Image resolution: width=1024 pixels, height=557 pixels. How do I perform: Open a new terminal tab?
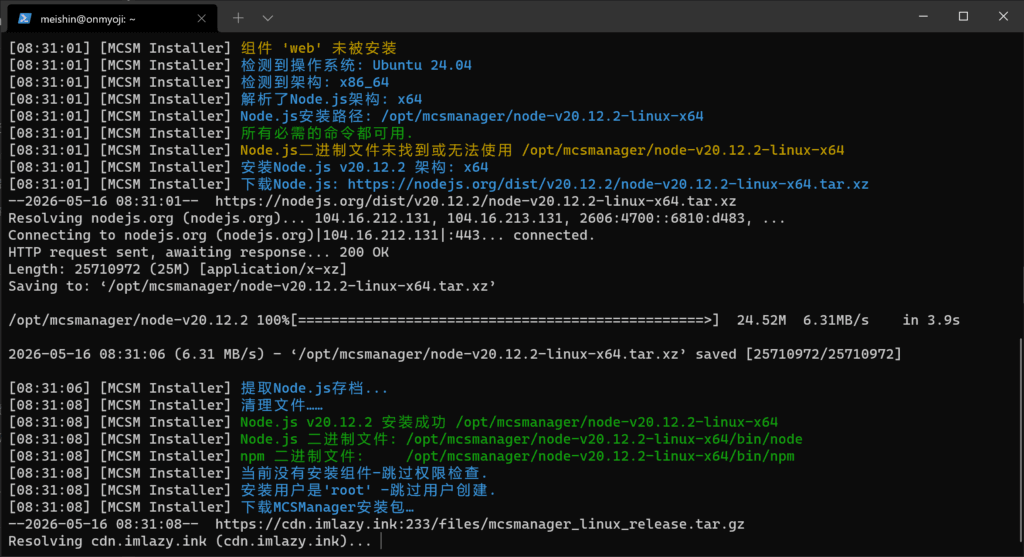click(238, 18)
